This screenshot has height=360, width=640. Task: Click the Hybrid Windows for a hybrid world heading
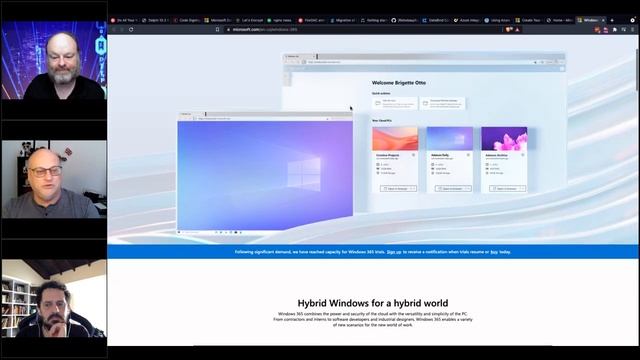(x=373, y=303)
